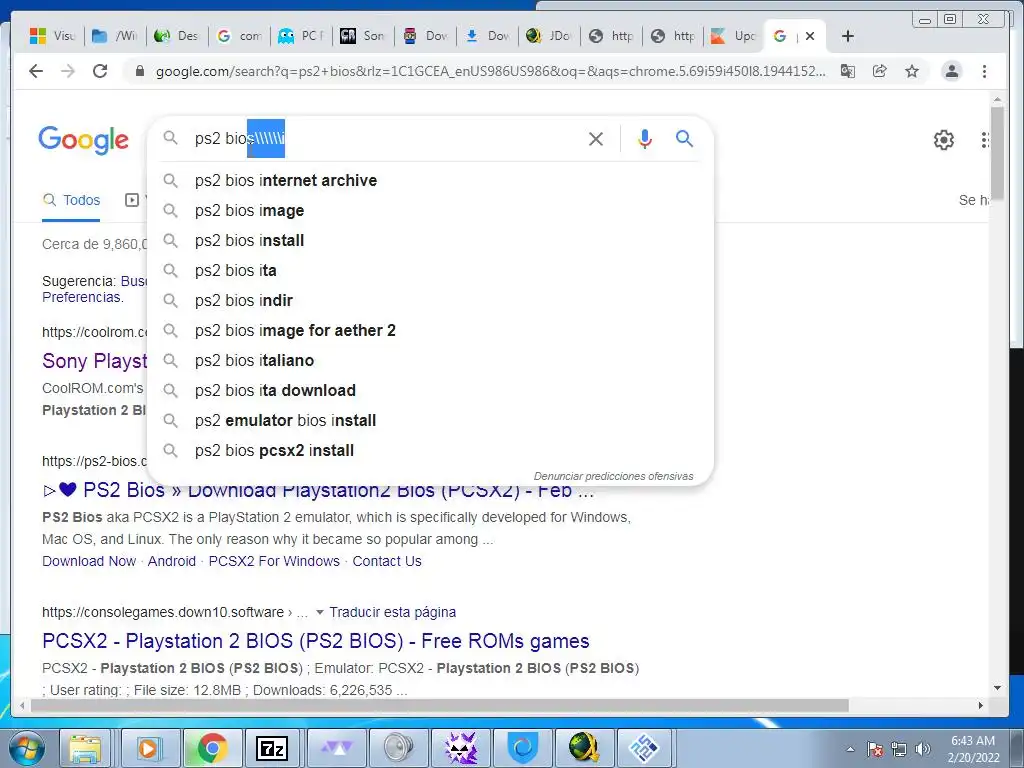Switch to the Son tab
The image size is (1024, 768).
point(363,36)
